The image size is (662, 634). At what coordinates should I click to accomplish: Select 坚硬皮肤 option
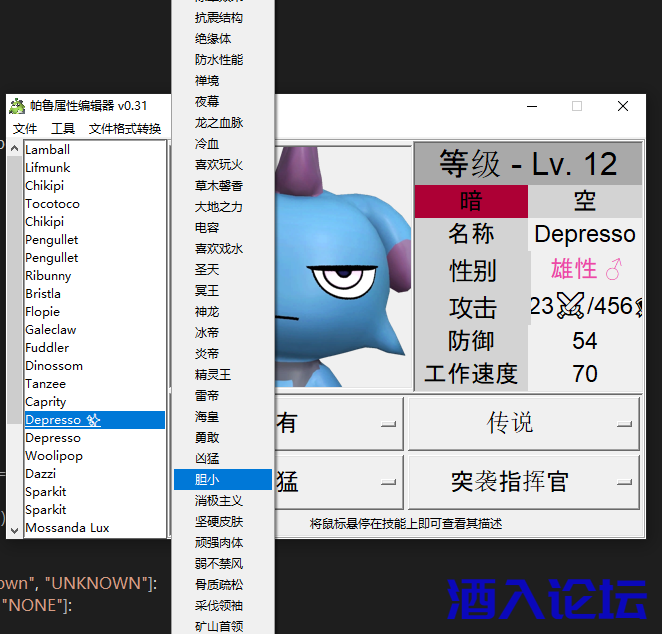223,522
